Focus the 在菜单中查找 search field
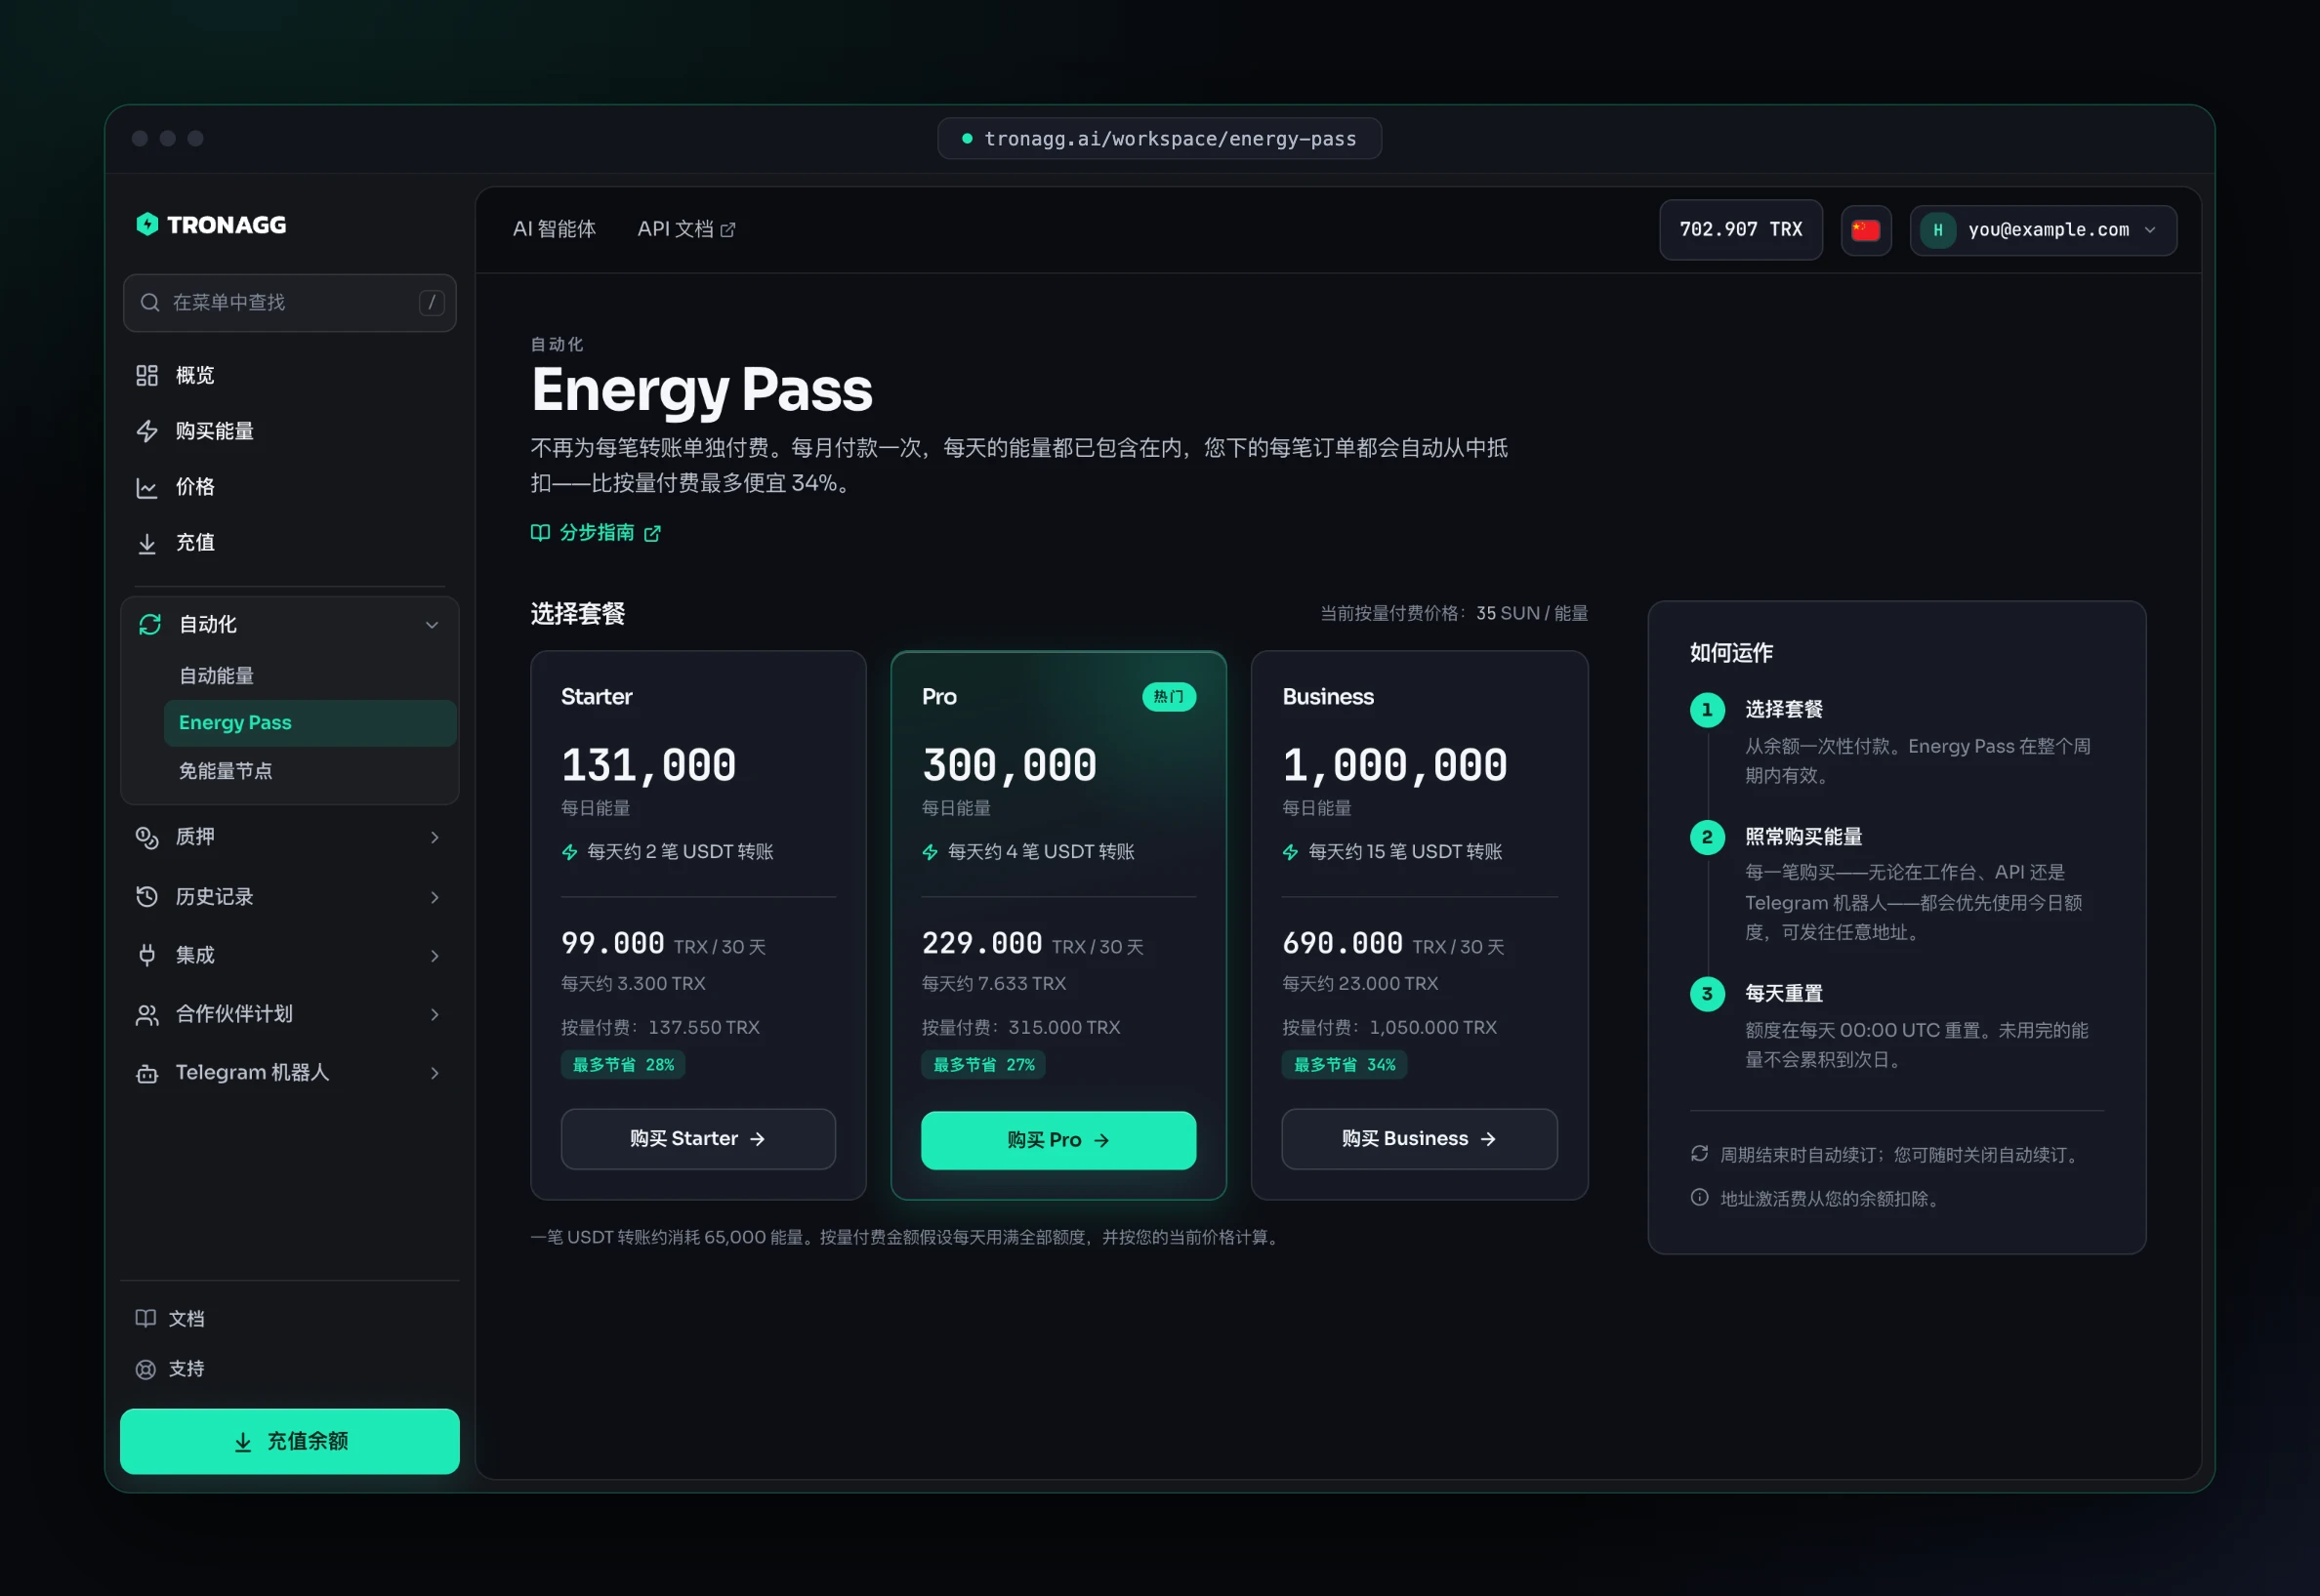This screenshot has width=2320, height=1596. [x=290, y=302]
